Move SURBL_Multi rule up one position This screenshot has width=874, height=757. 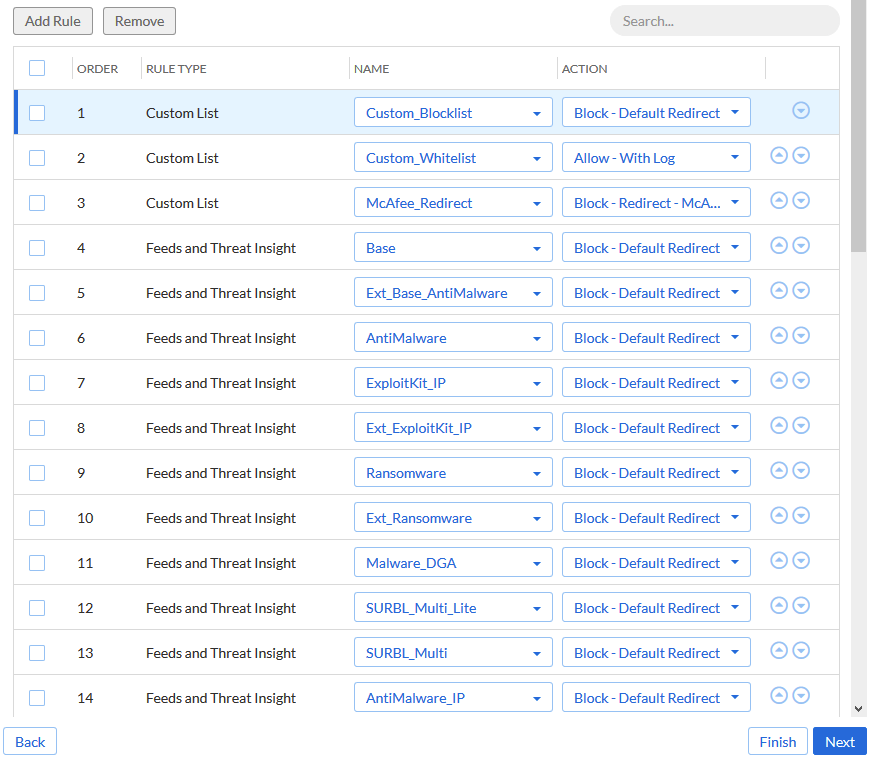[779, 651]
